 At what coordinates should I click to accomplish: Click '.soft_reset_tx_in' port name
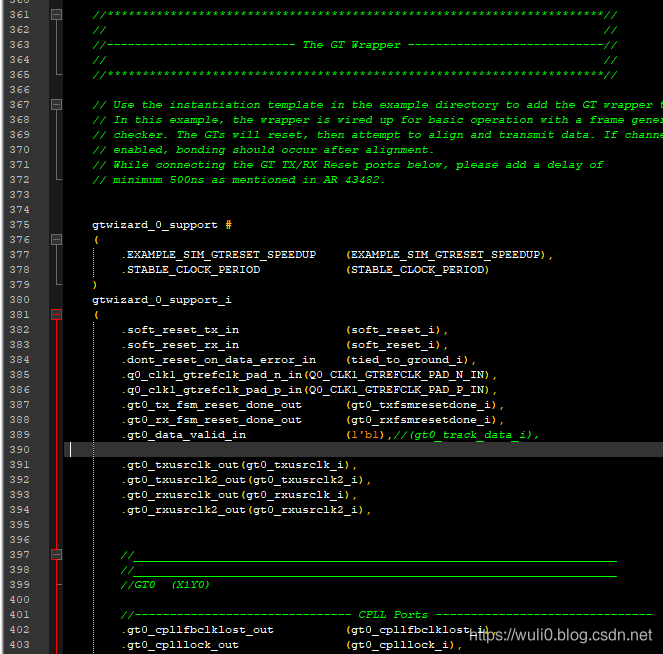click(x=181, y=330)
